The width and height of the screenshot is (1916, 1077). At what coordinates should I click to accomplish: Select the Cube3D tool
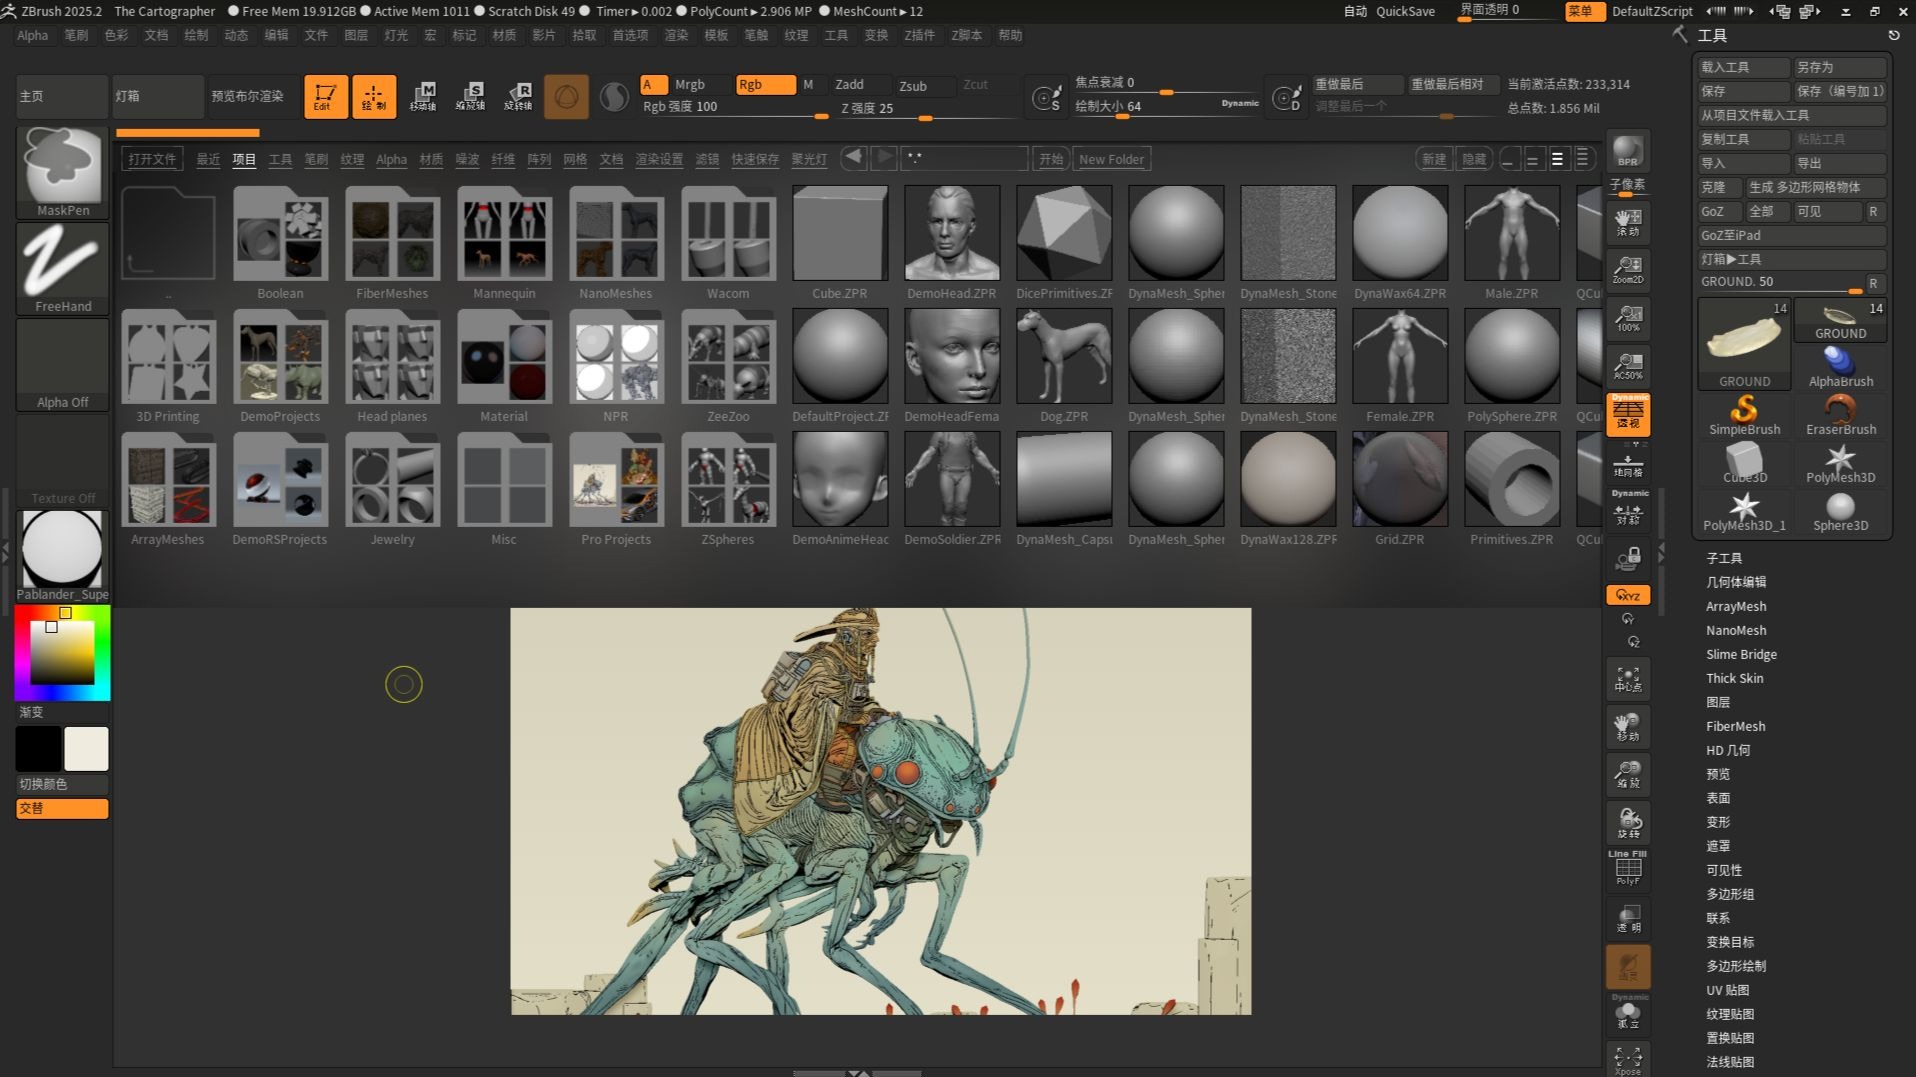point(1744,463)
